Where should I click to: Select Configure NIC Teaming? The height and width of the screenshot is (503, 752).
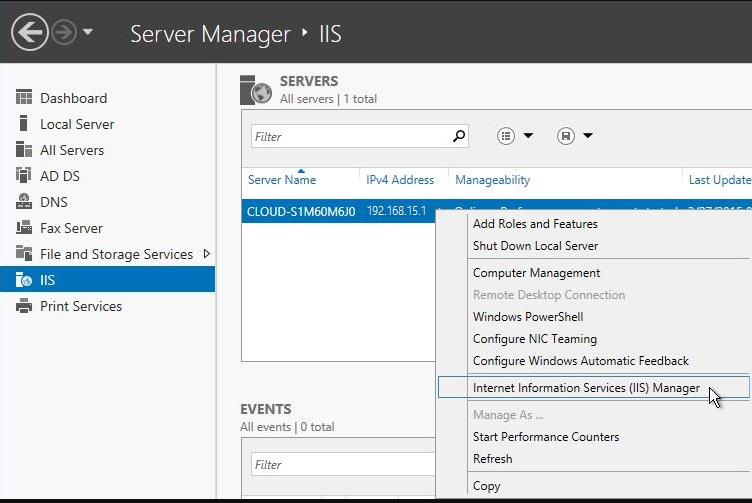(x=535, y=339)
